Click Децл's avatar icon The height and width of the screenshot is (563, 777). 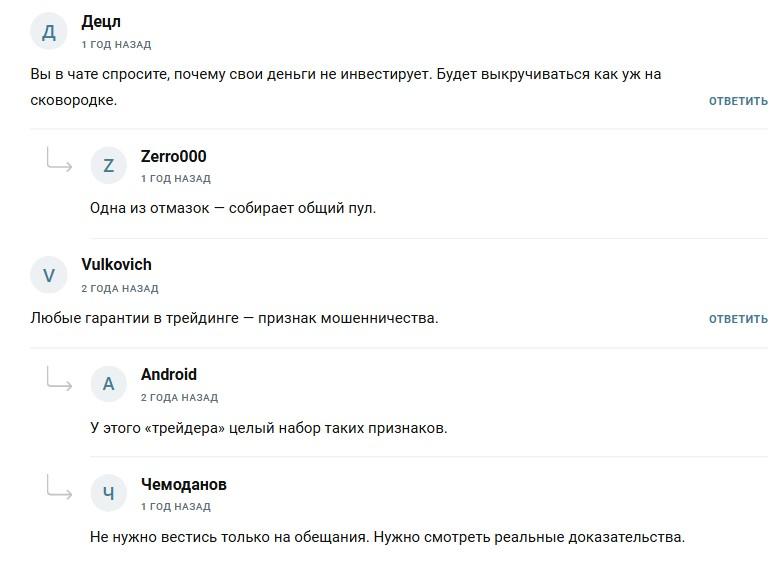click(49, 31)
